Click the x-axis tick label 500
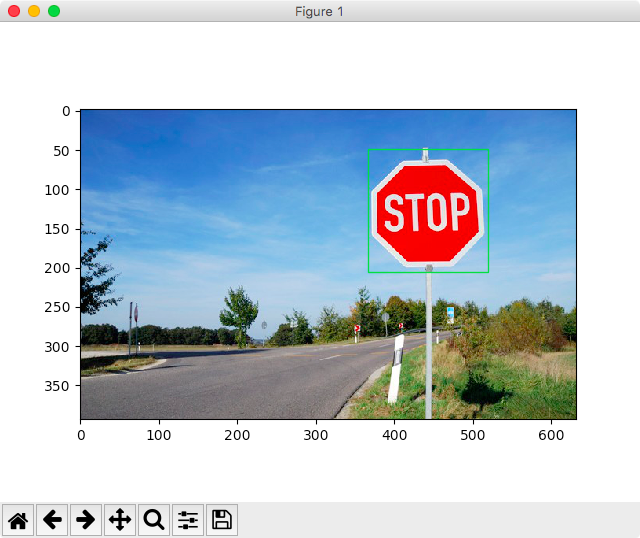Image resolution: width=640 pixels, height=538 pixels. [473, 435]
